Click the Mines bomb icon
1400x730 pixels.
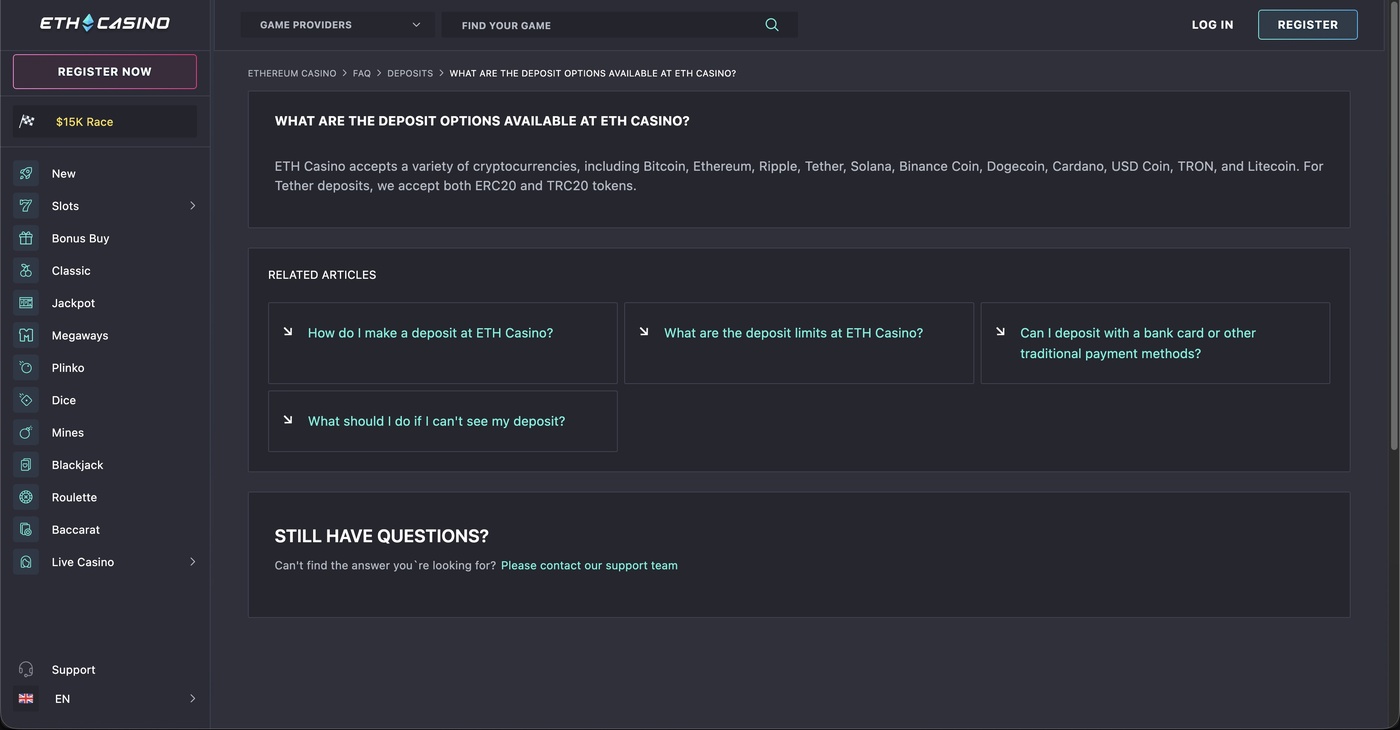(26, 432)
